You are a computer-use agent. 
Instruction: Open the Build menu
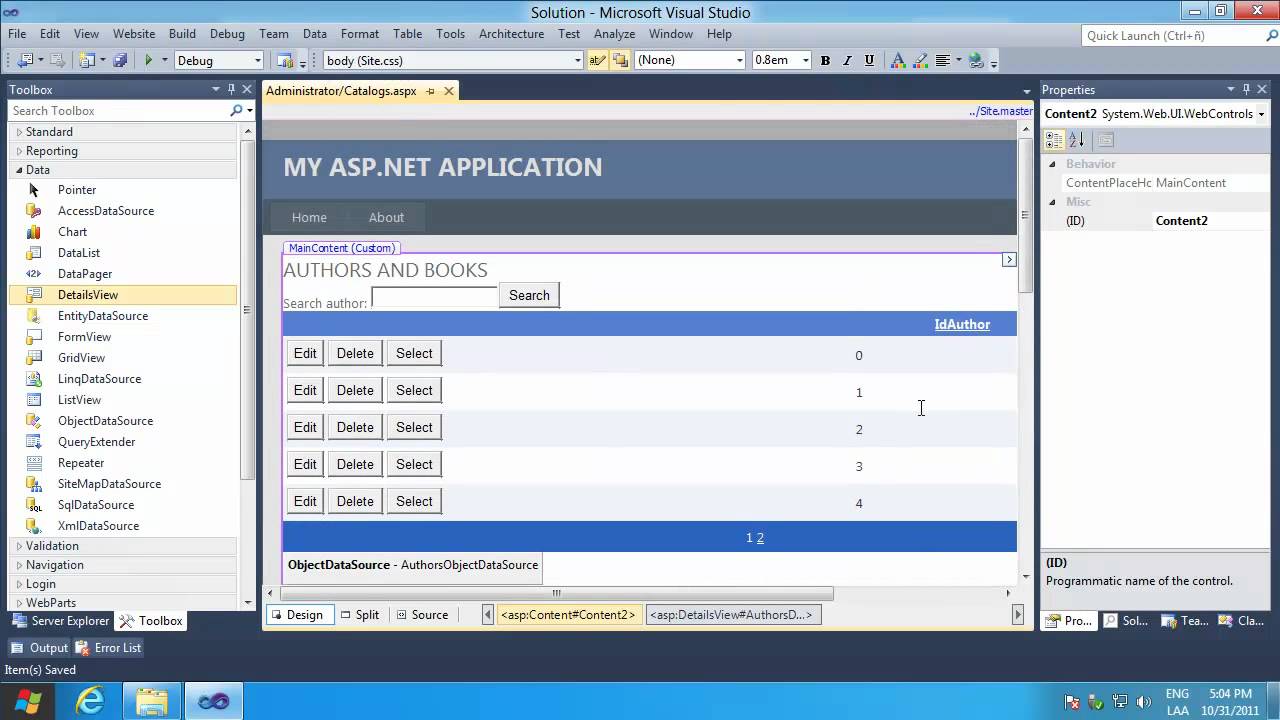[182, 33]
